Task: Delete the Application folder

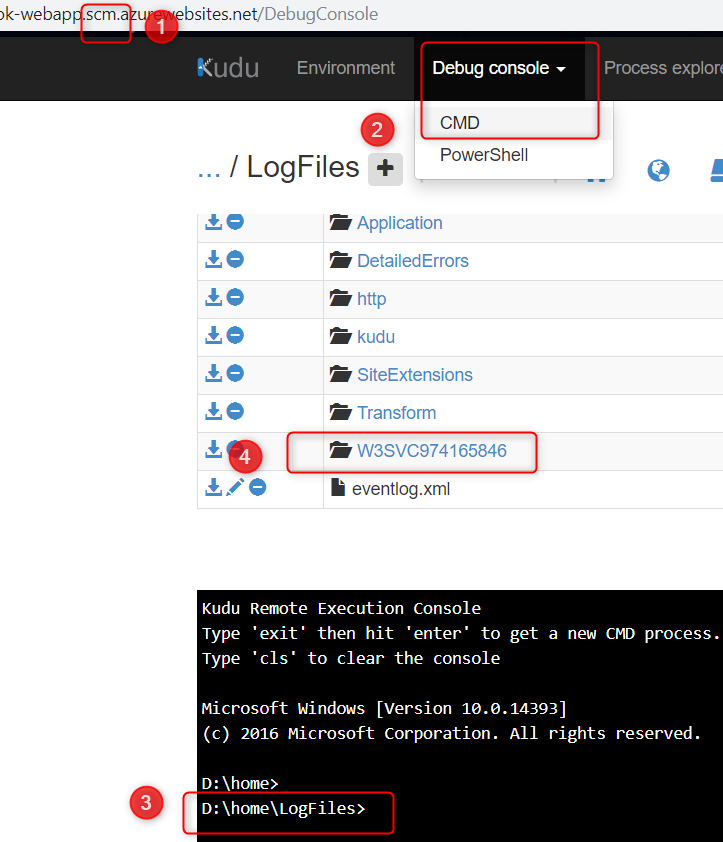Action: pyautogui.click(x=235, y=221)
